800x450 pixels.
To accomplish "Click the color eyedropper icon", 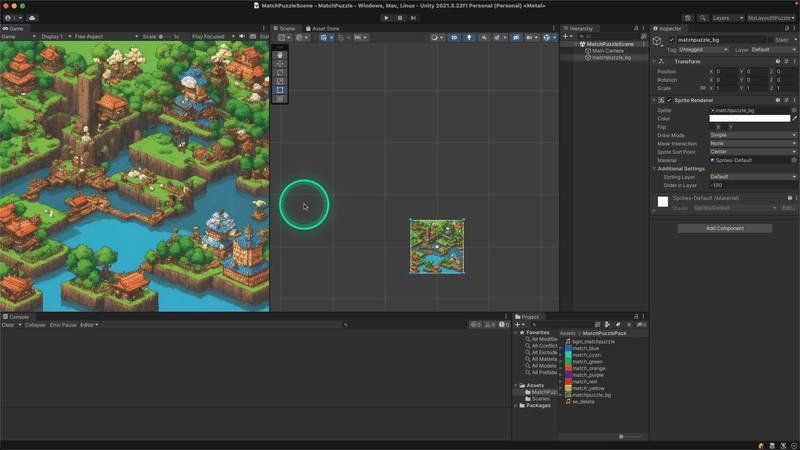I will [794, 118].
